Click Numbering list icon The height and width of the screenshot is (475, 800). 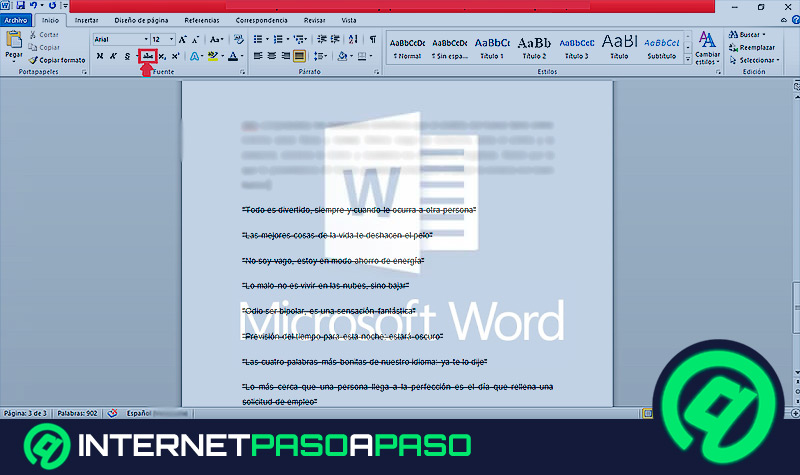(x=278, y=39)
